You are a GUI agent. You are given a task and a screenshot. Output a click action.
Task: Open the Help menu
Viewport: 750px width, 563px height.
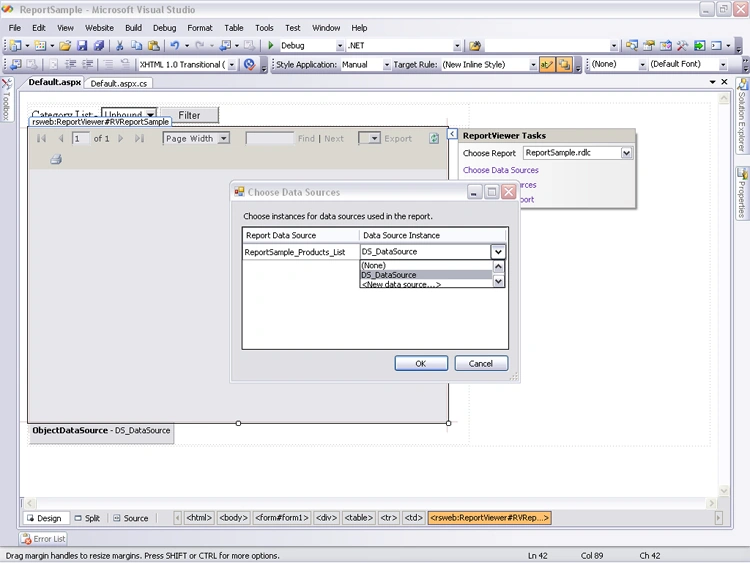coord(359,28)
